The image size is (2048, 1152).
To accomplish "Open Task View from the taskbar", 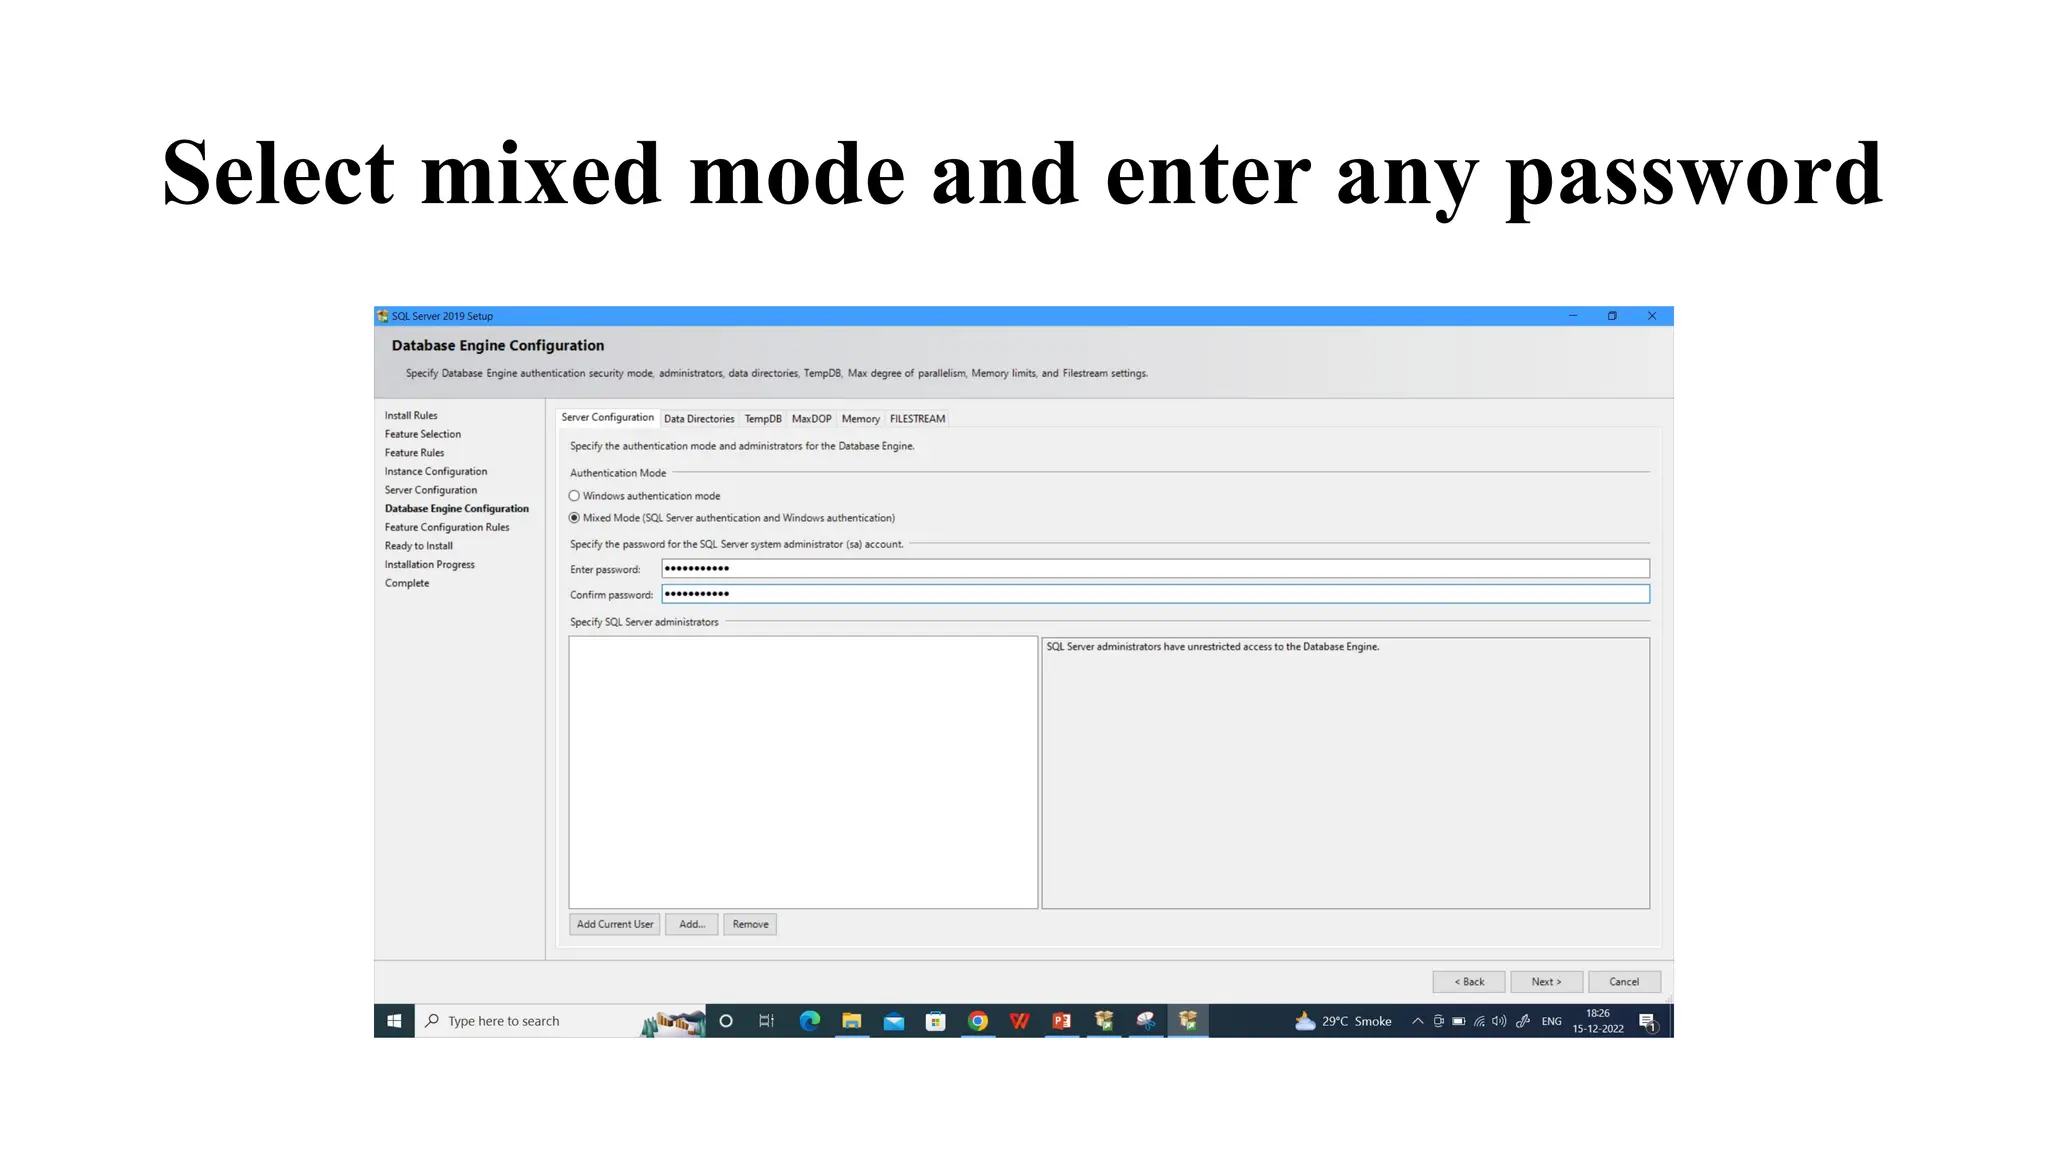I will pyautogui.click(x=767, y=1021).
